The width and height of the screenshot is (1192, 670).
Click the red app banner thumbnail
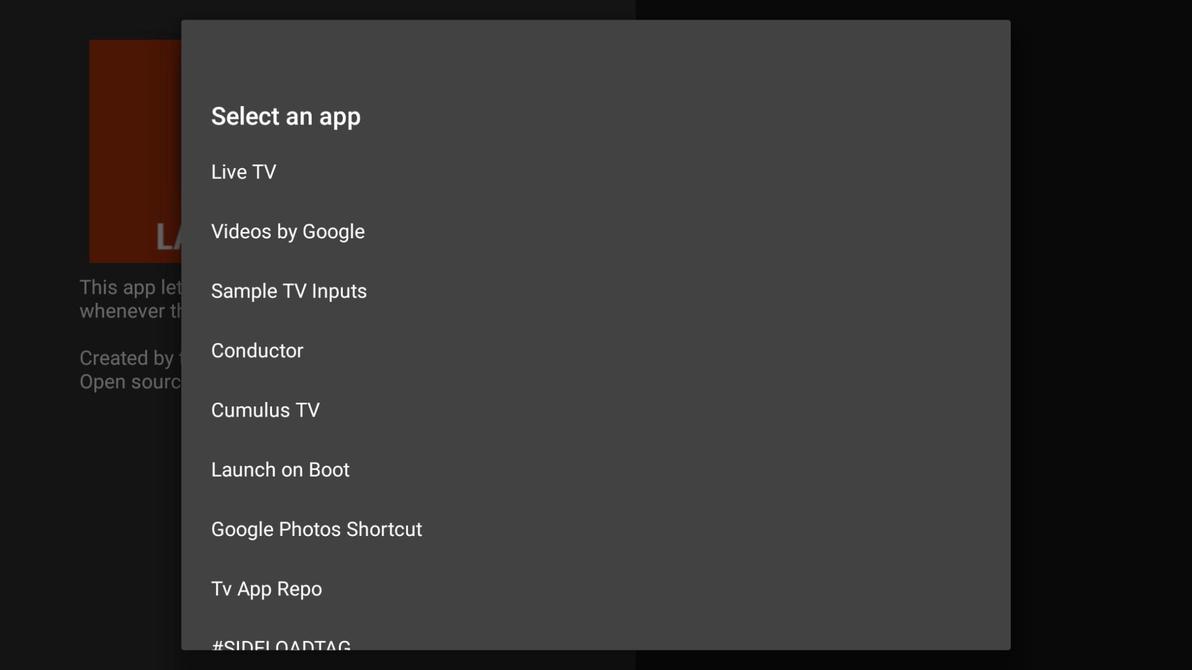[x=134, y=150]
